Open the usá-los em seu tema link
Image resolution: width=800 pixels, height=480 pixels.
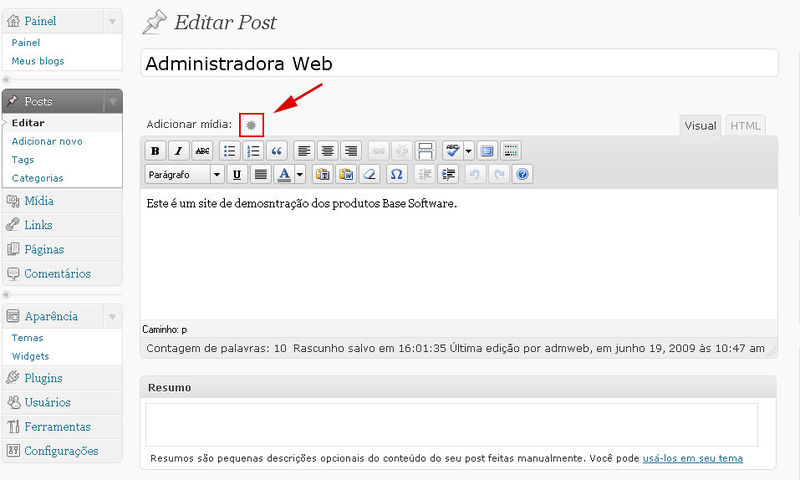692,459
